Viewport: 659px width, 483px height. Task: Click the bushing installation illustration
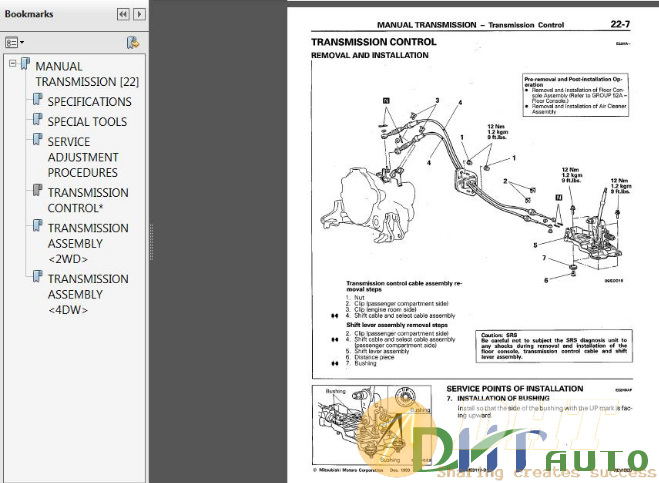(372, 425)
